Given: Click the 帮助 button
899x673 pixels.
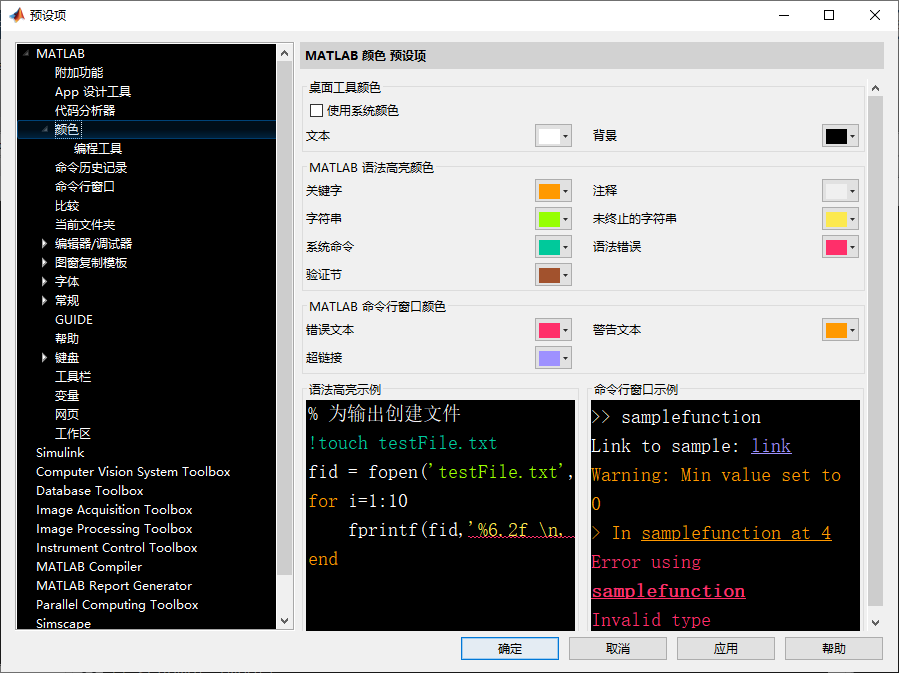Looking at the screenshot, I should [x=833, y=647].
